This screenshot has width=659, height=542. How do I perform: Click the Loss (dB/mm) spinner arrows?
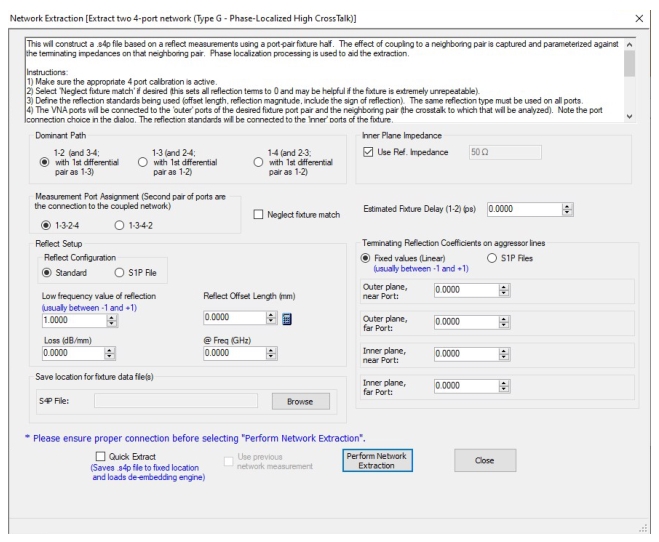[x=109, y=353]
